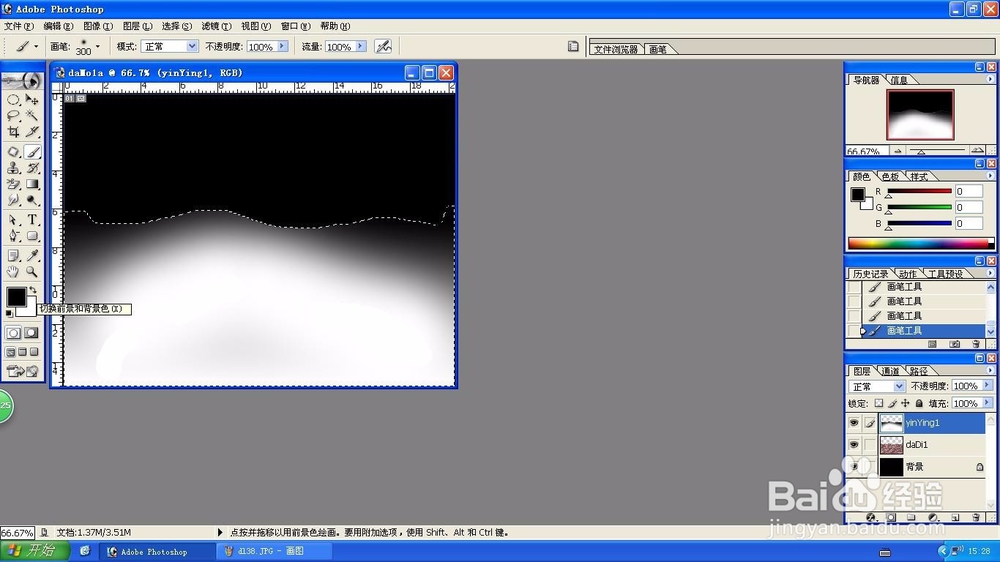Select the History Brush tool

pos(32,168)
